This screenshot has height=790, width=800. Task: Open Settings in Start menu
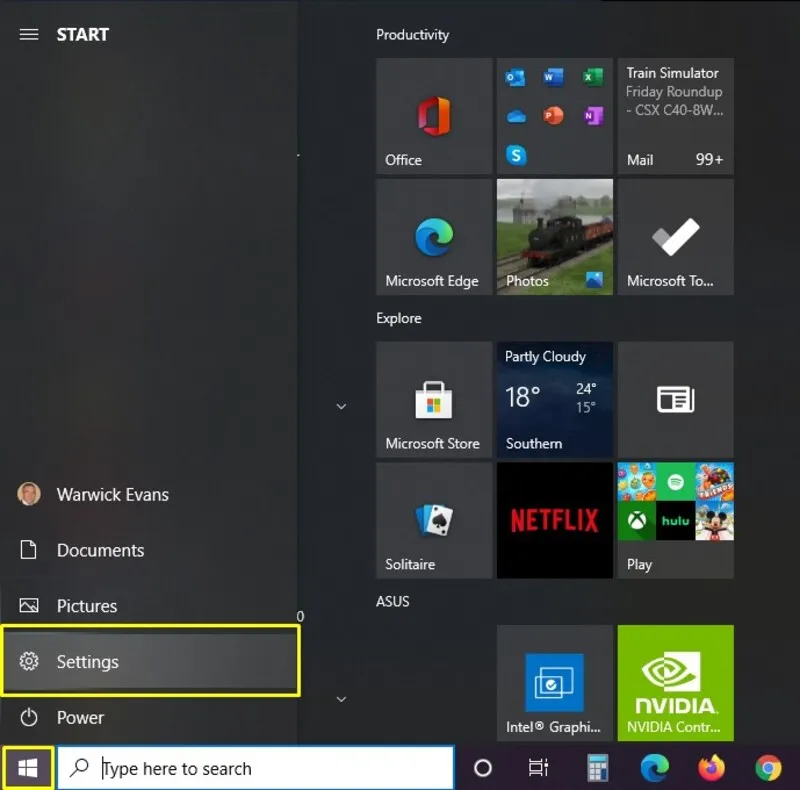point(151,661)
